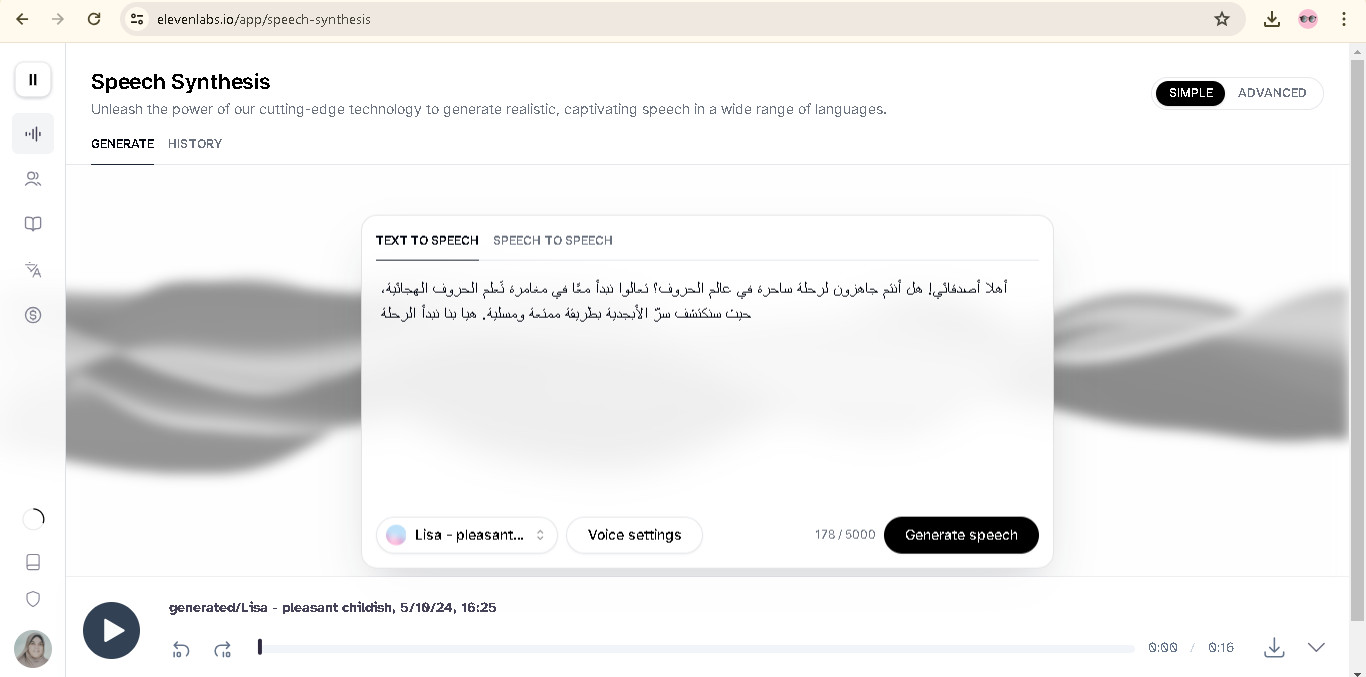The height and width of the screenshot is (677, 1366).
Task: Click the 0:00 elapsed time text
Action: [x=1163, y=648]
